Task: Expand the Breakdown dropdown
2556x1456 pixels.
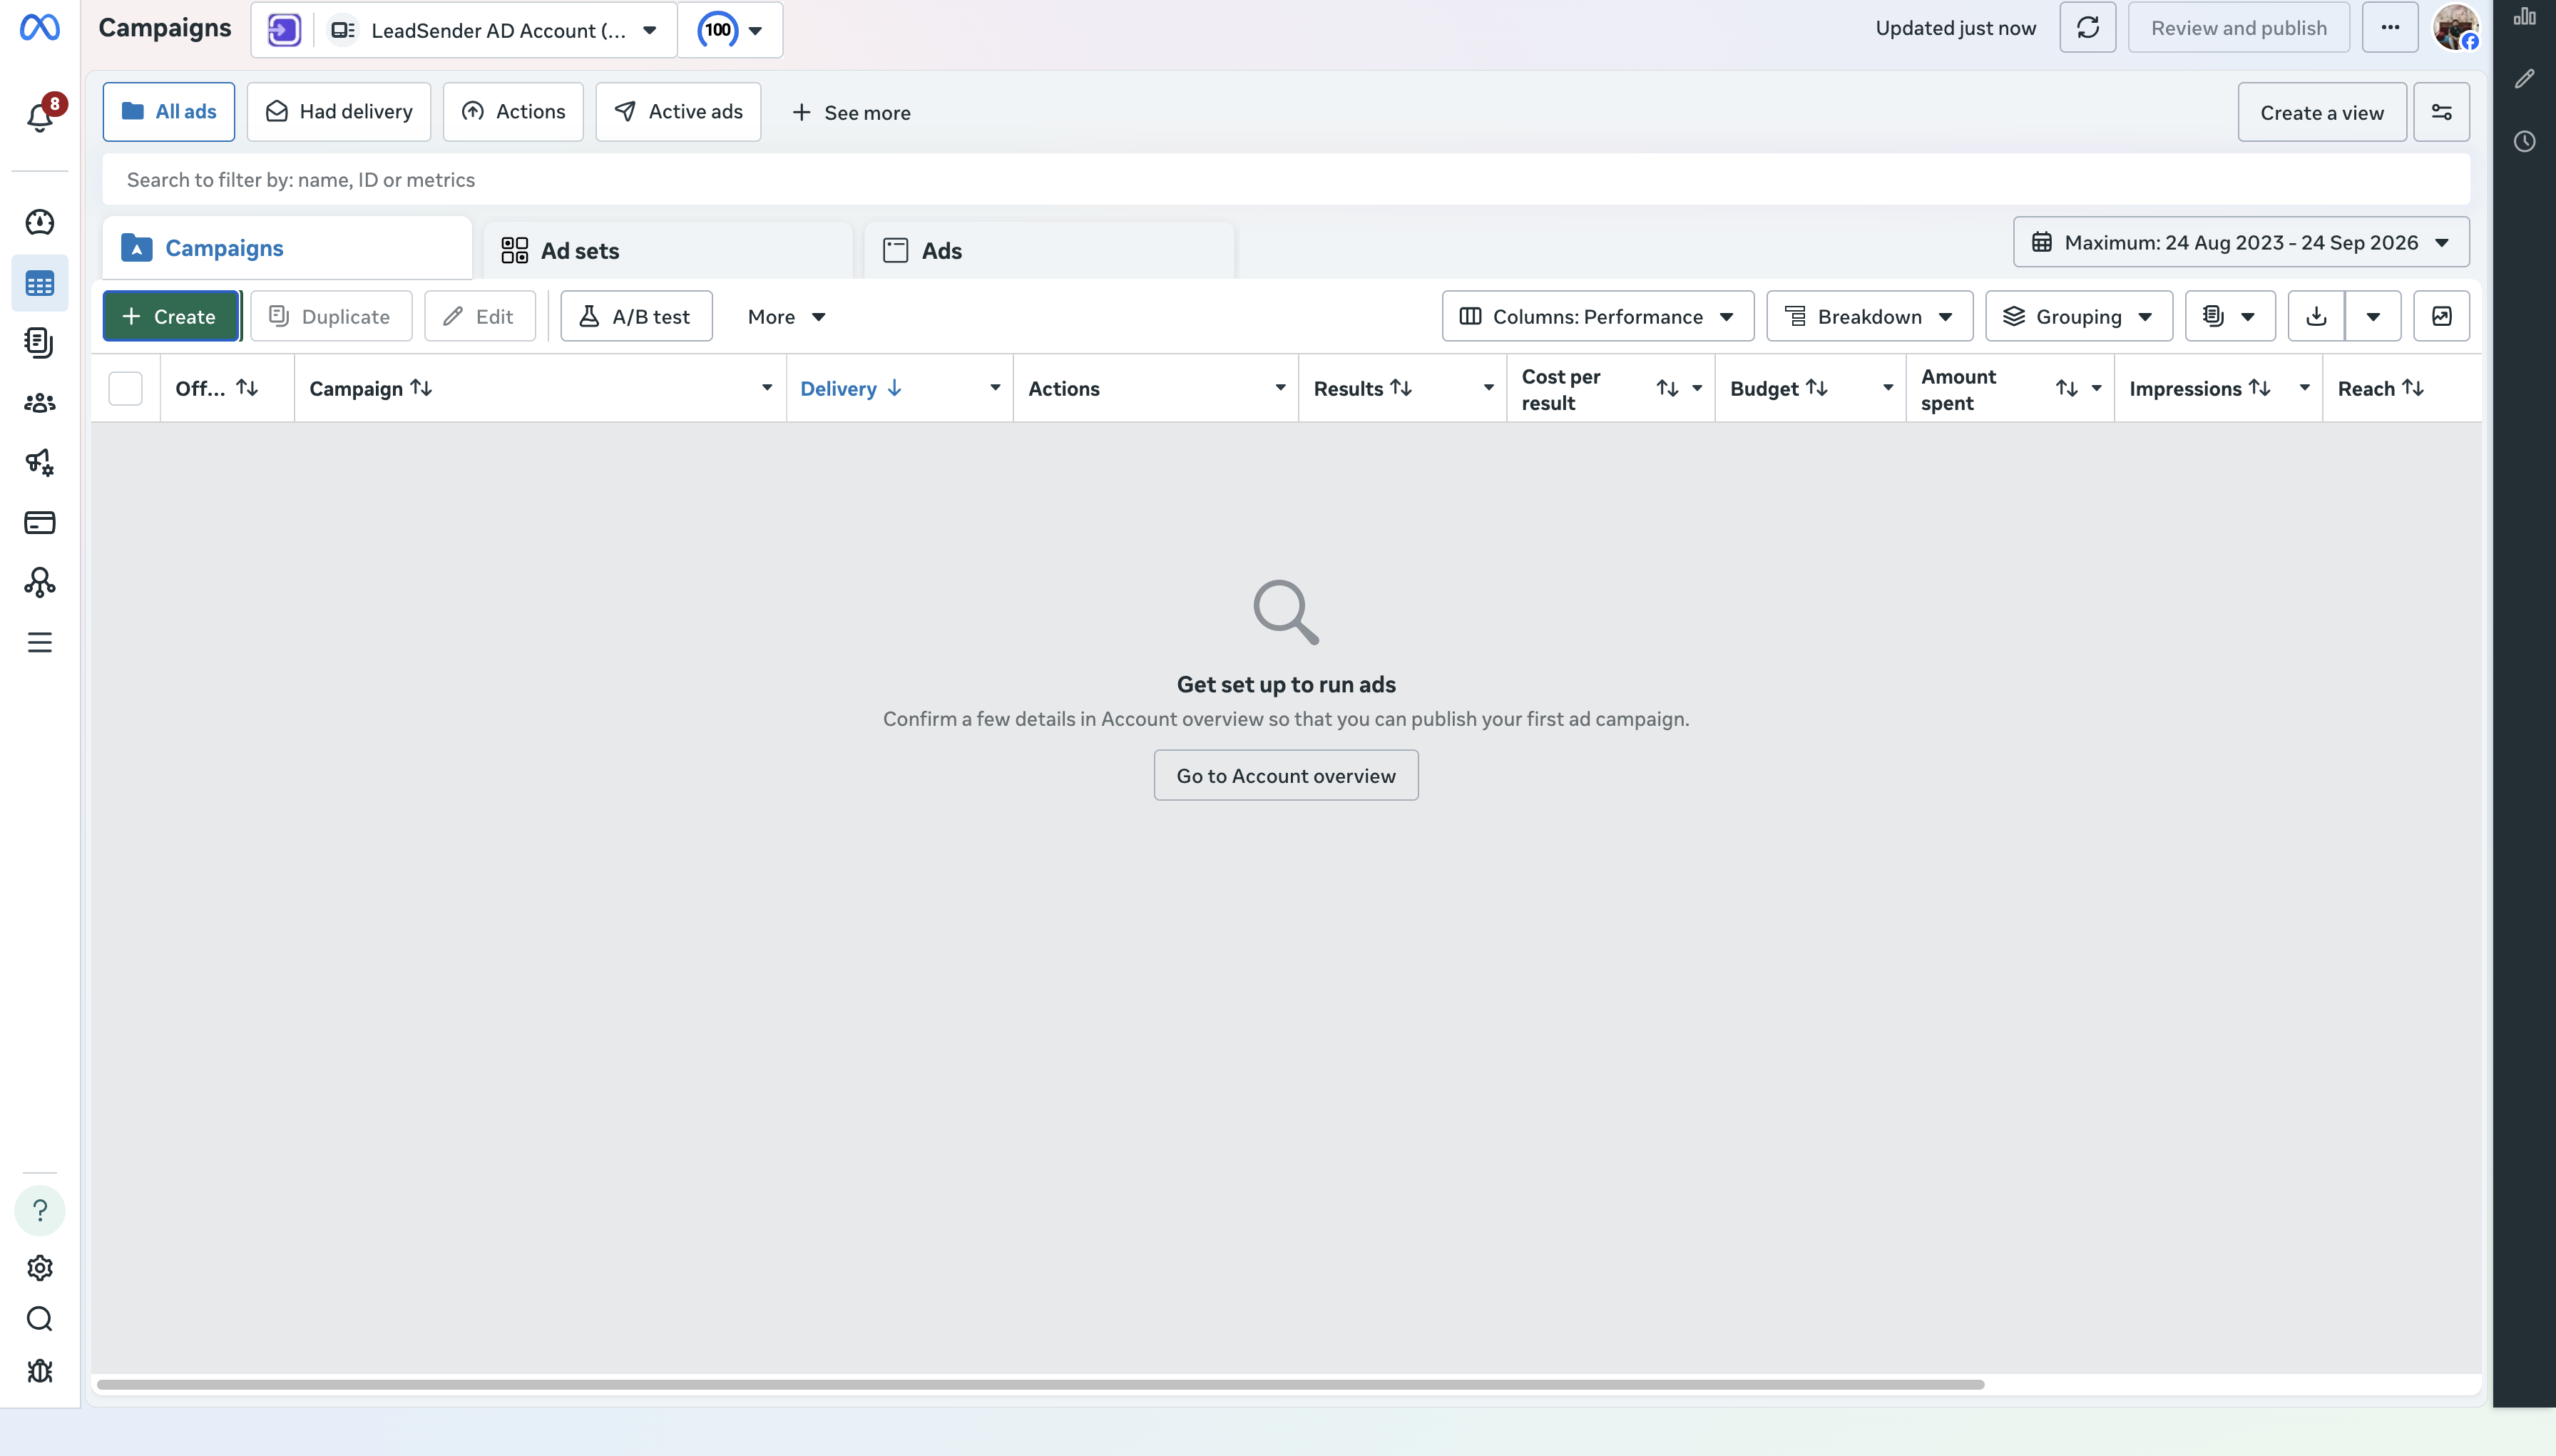Action: (x=1870, y=316)
